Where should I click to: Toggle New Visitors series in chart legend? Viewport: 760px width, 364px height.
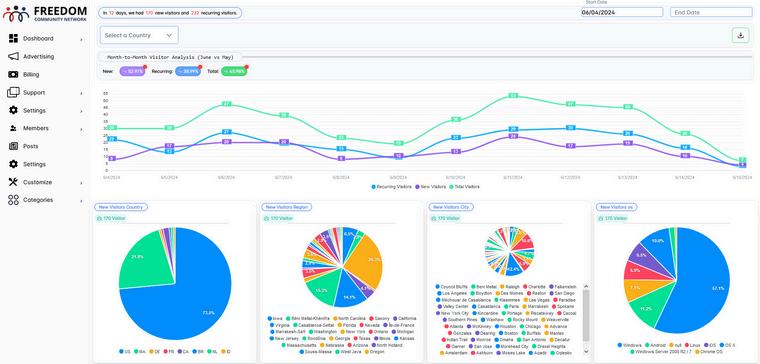pyautogui.click(x=430, y=187)
